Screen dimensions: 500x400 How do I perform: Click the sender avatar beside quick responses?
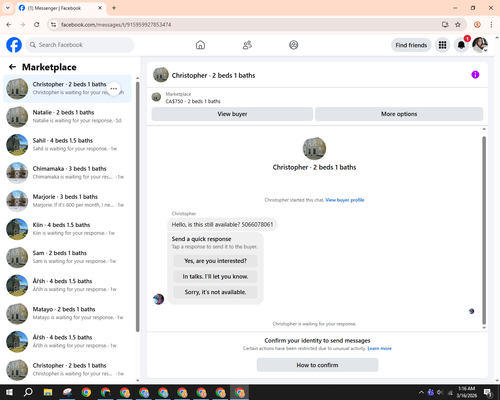click(x=158, y=299)
